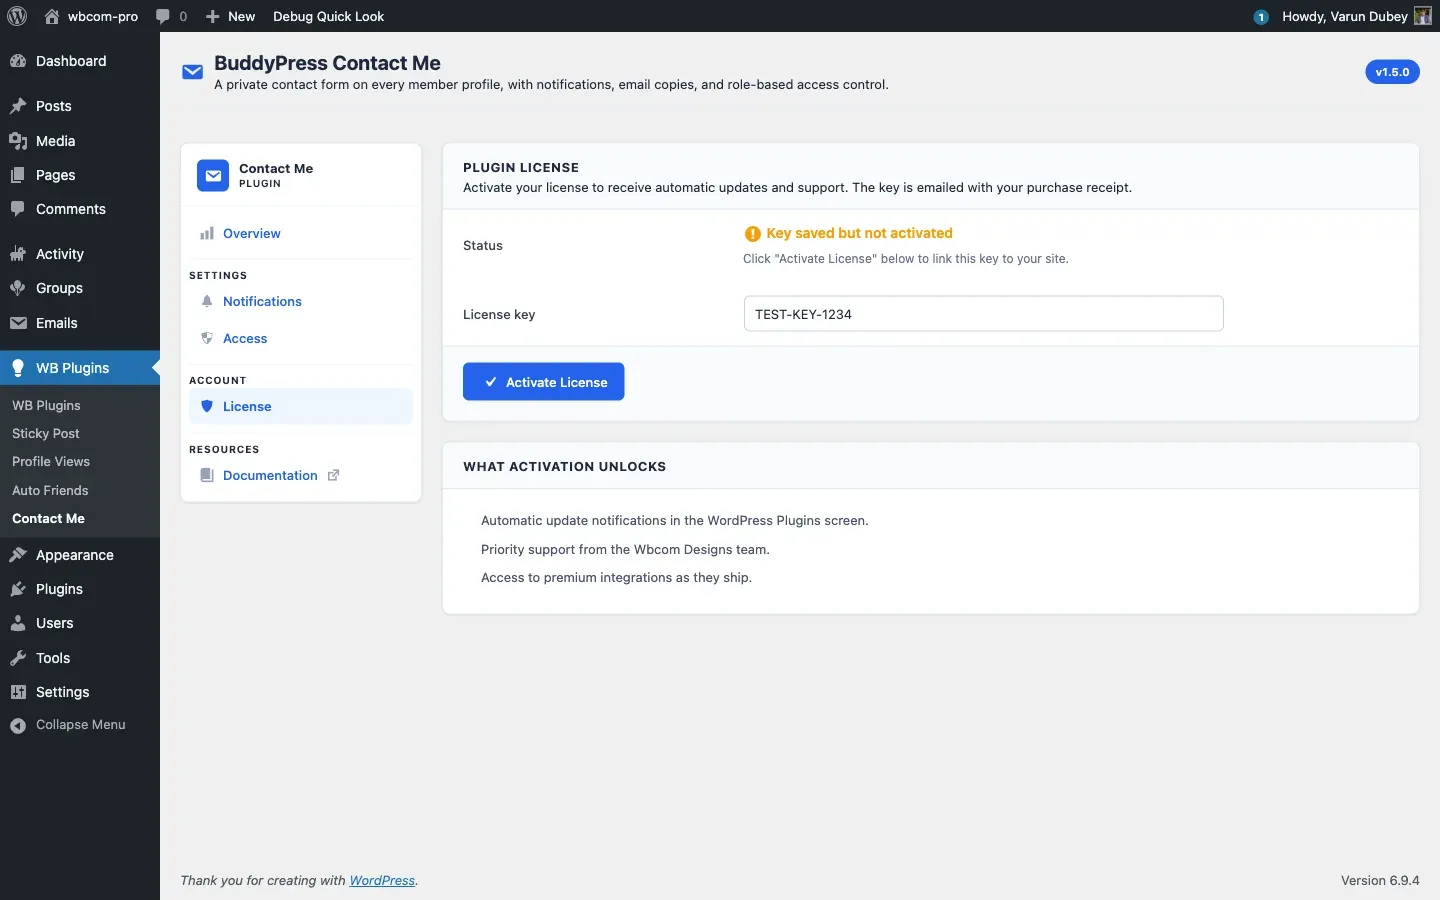Open Debug Quick Look in admin bar
1440x900 pixels.
[329, 16]
